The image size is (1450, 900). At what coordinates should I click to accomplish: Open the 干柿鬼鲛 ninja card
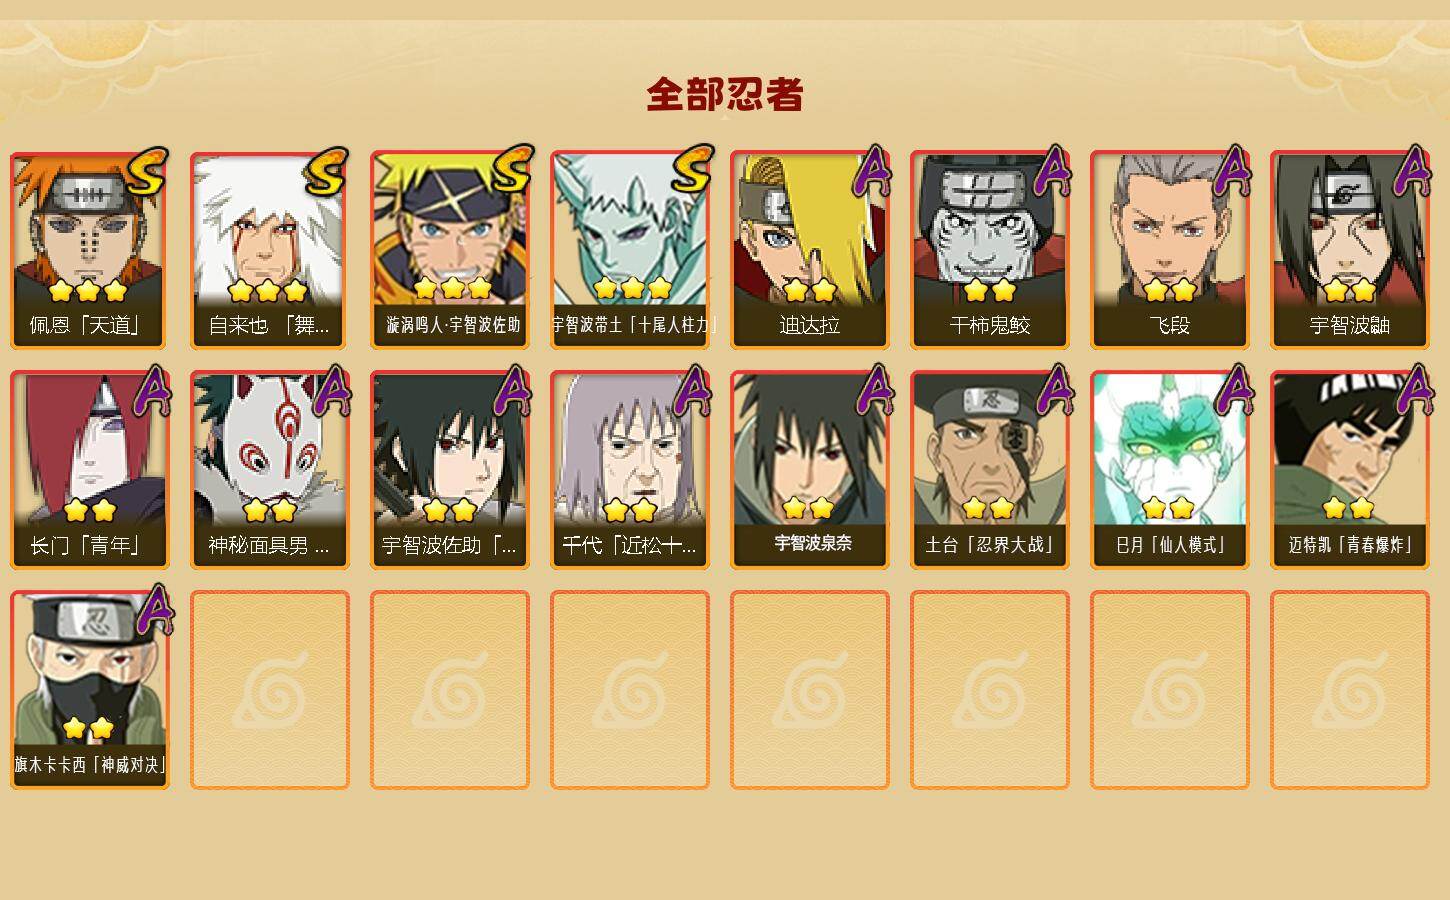[x=990, y=250]
